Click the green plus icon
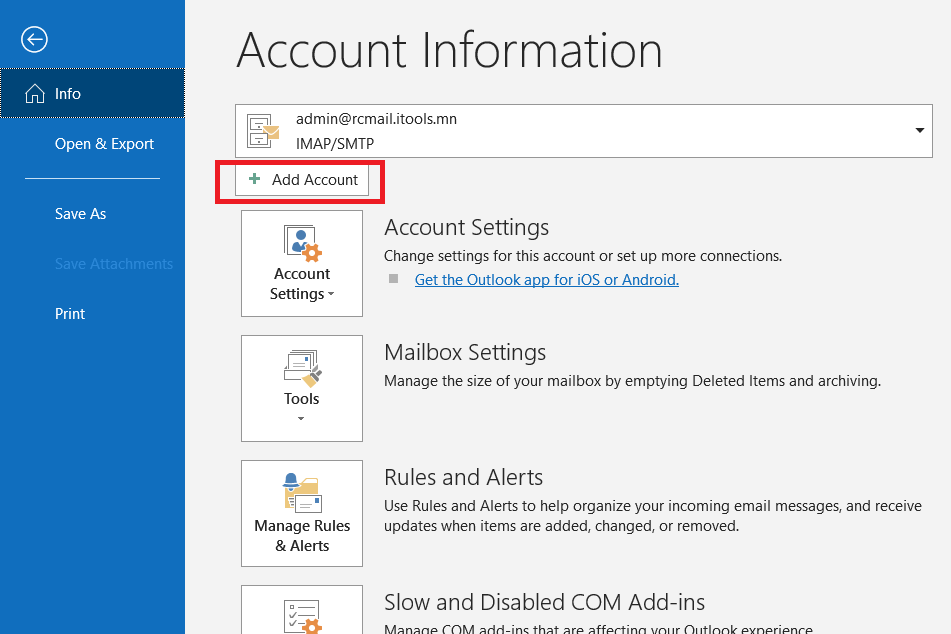Image resolution: width=951 pixels, height=634 pixels. click(255, 179)
